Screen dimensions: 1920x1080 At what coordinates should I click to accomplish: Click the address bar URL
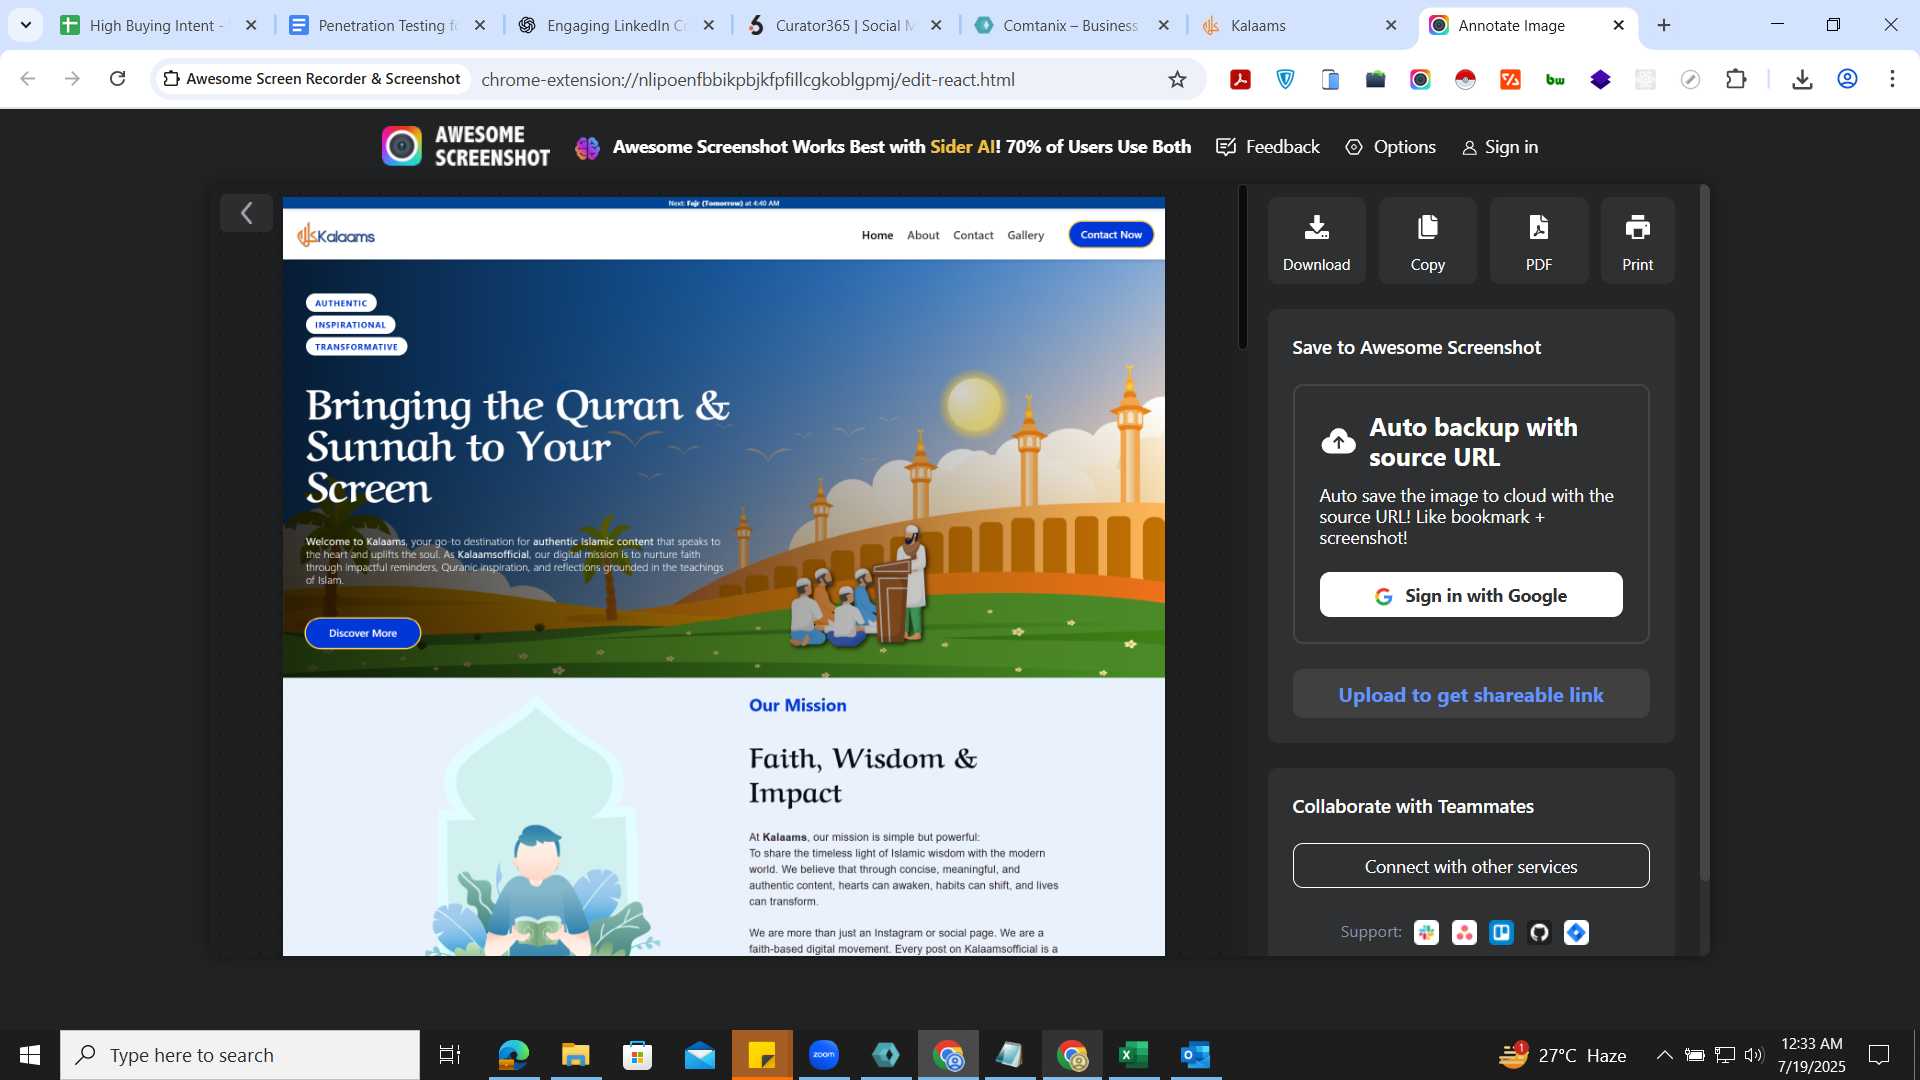point(747,80)
